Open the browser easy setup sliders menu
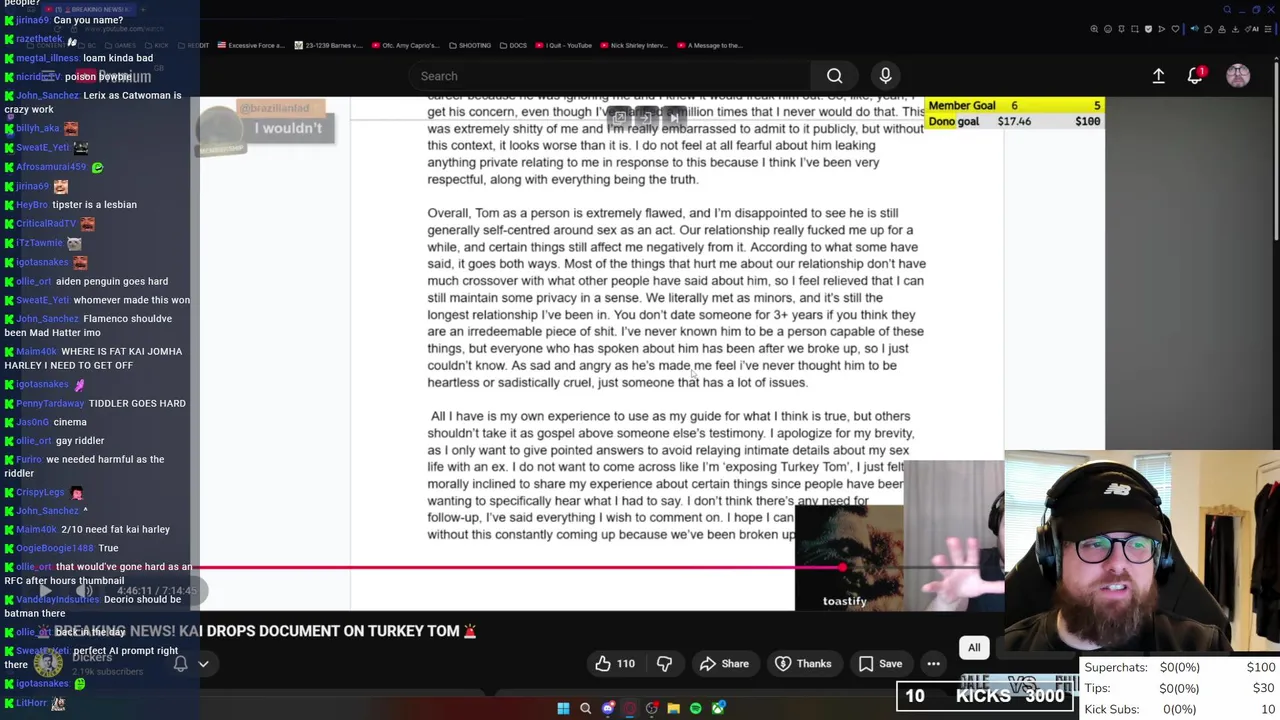Image resolution: width=1280 pixels, height=720 pixels. 1268,29
